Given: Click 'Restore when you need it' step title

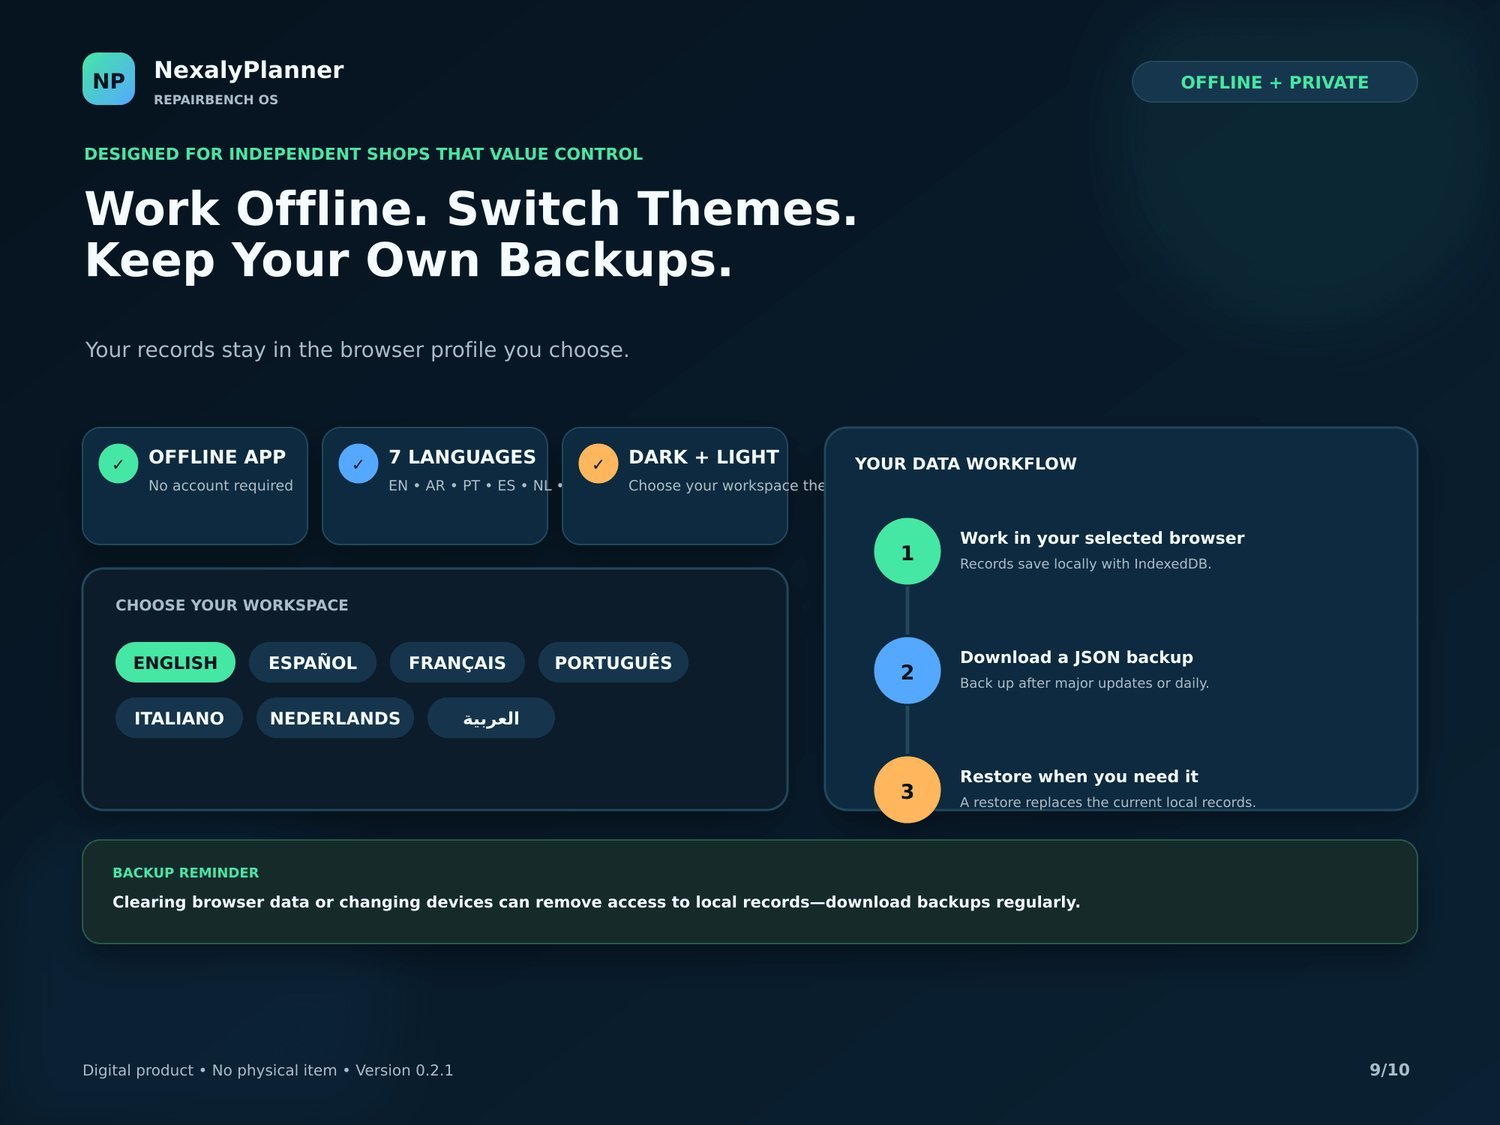Looking at the screenshot, I should coord(1079,776).
